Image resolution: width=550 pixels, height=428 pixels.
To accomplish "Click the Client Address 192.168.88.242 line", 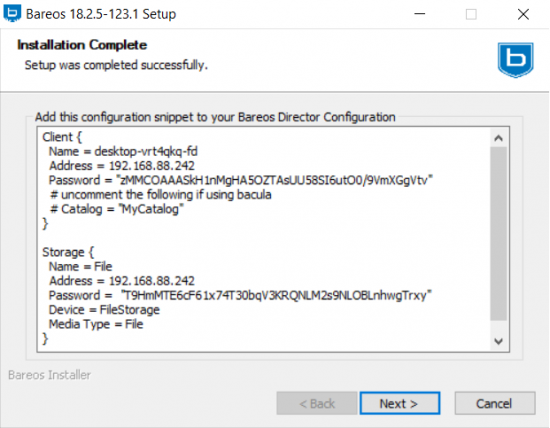I will (122, 166).
